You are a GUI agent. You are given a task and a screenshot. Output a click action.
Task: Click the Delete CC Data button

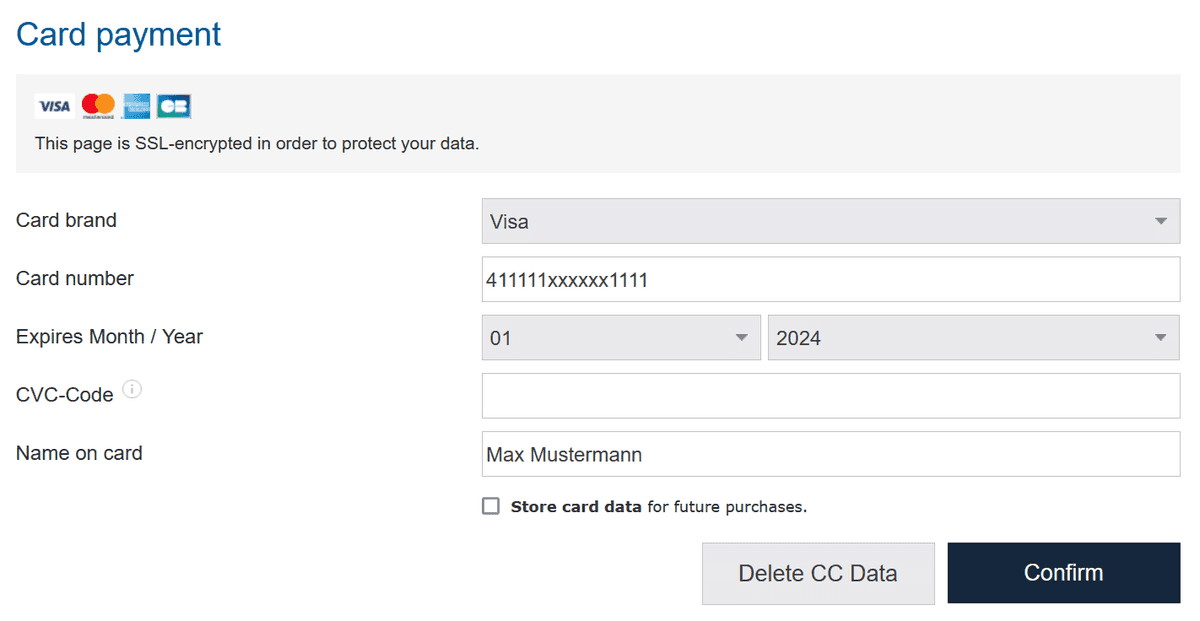point(818,574)
